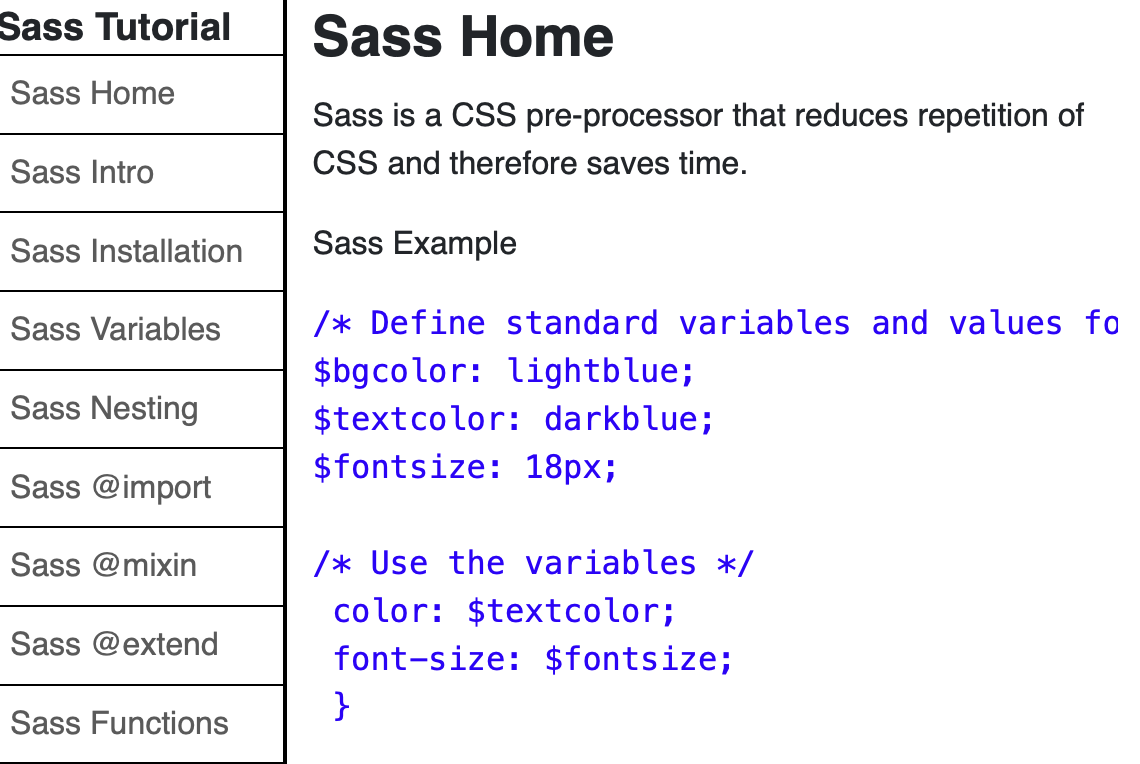This screenshot has height=764, width=1140.
Task: Go to the Sass @extend page
Action: (x=115, y=645)
